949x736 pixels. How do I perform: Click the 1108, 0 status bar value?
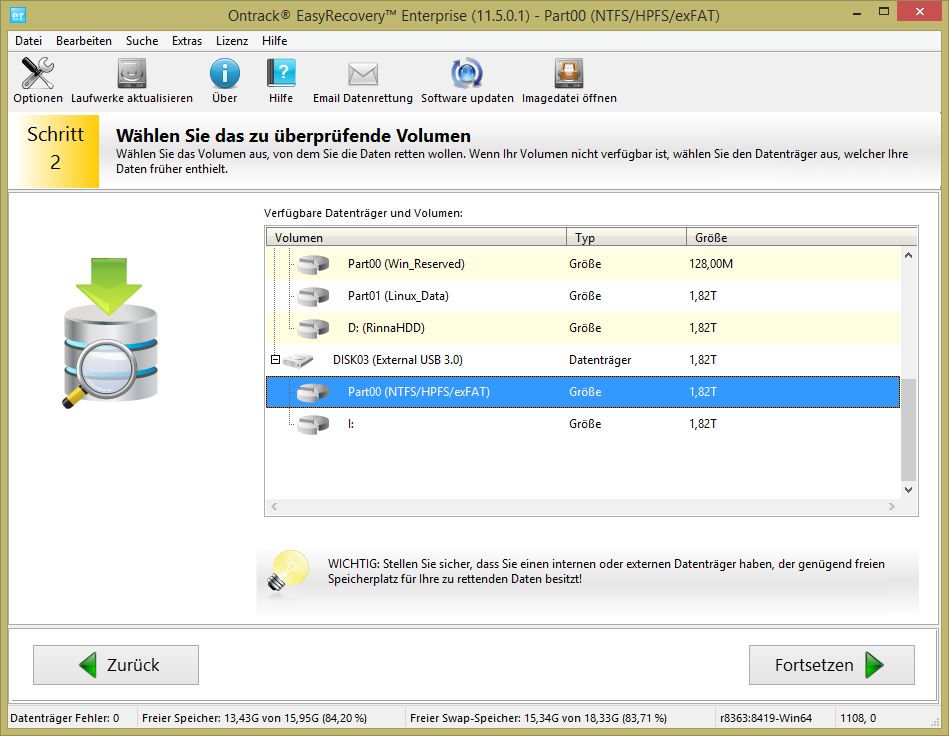point(858,718)
